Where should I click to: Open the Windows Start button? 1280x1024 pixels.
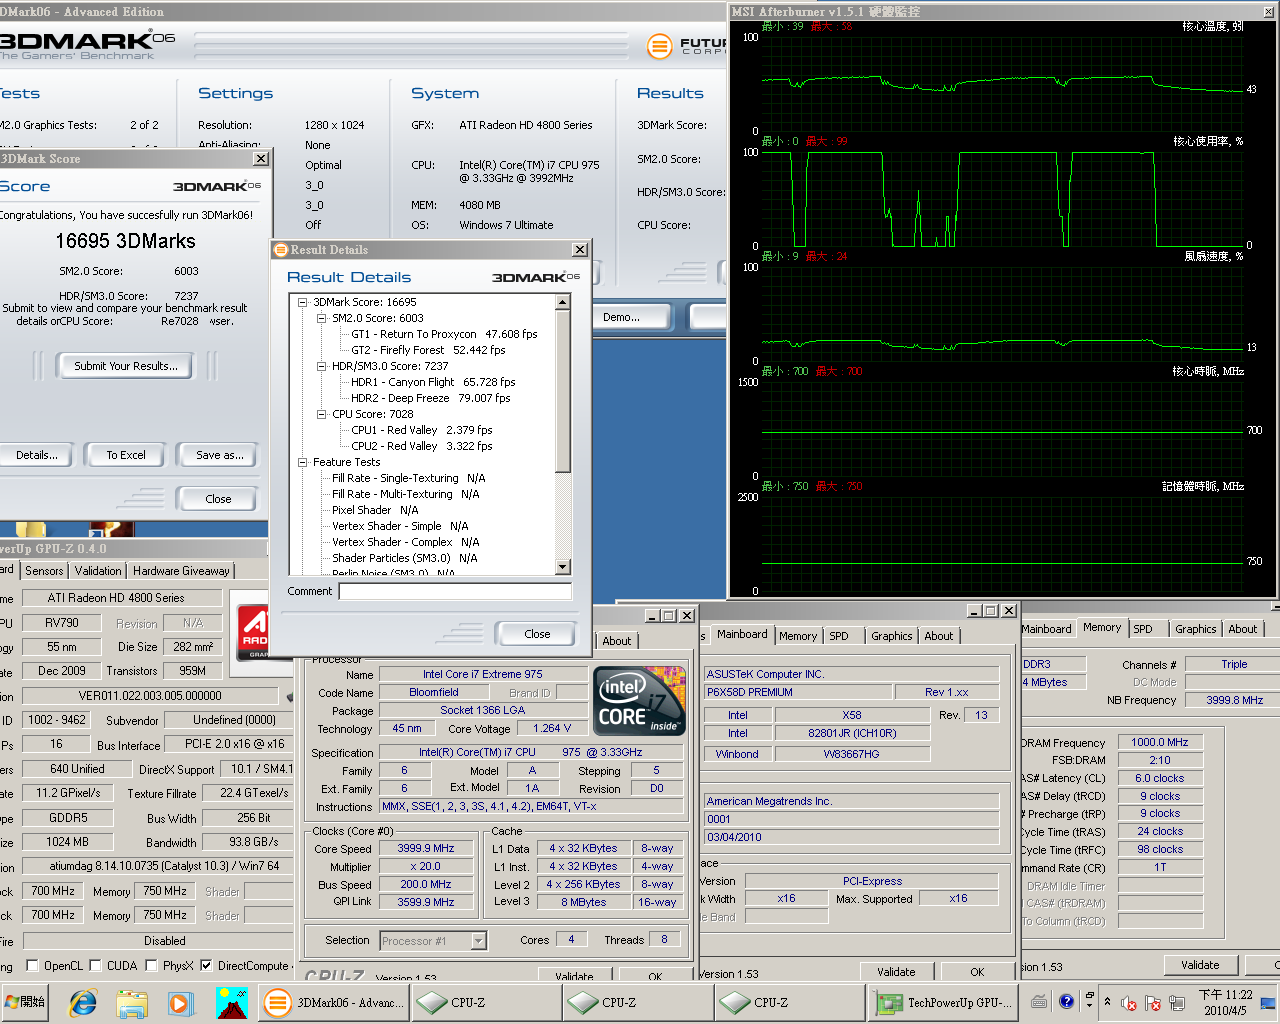25,1002
